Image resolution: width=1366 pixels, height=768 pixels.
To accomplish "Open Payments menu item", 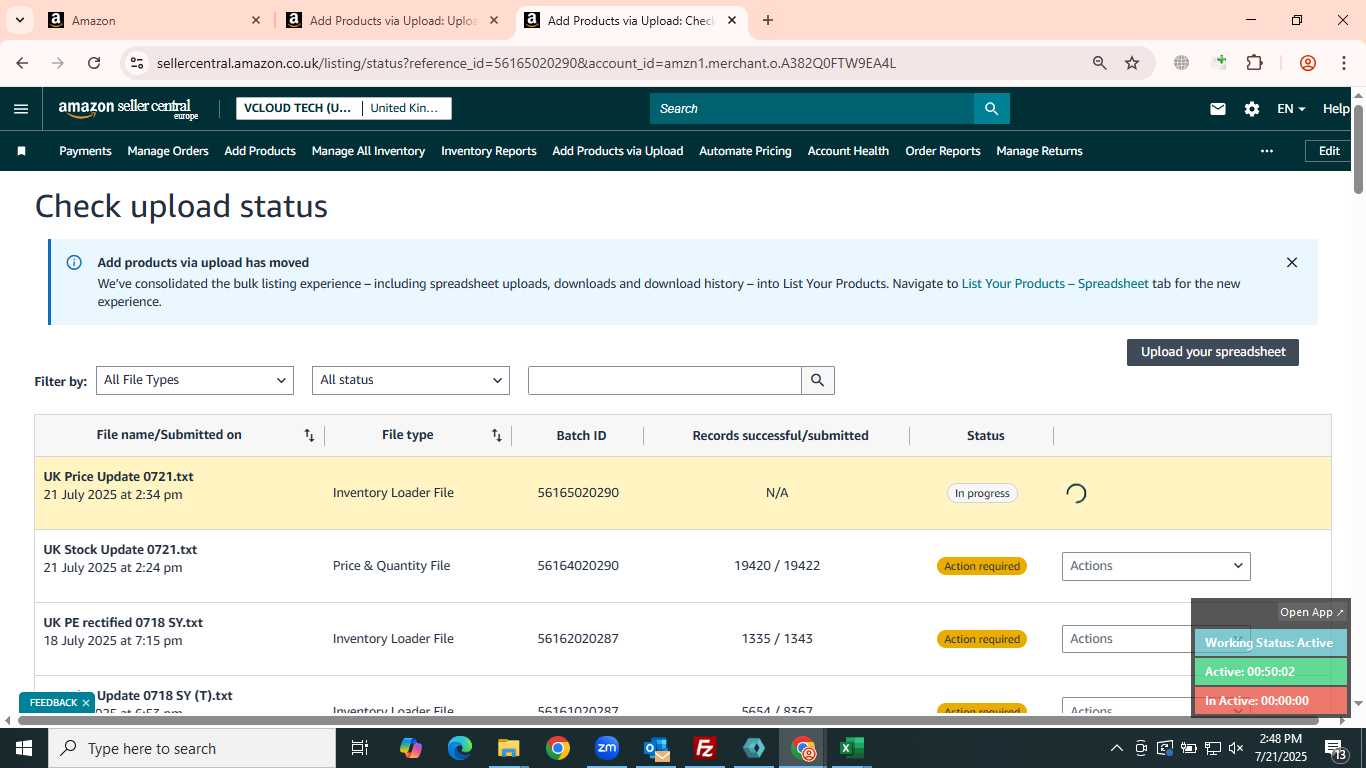I will [x=85, y=151].
